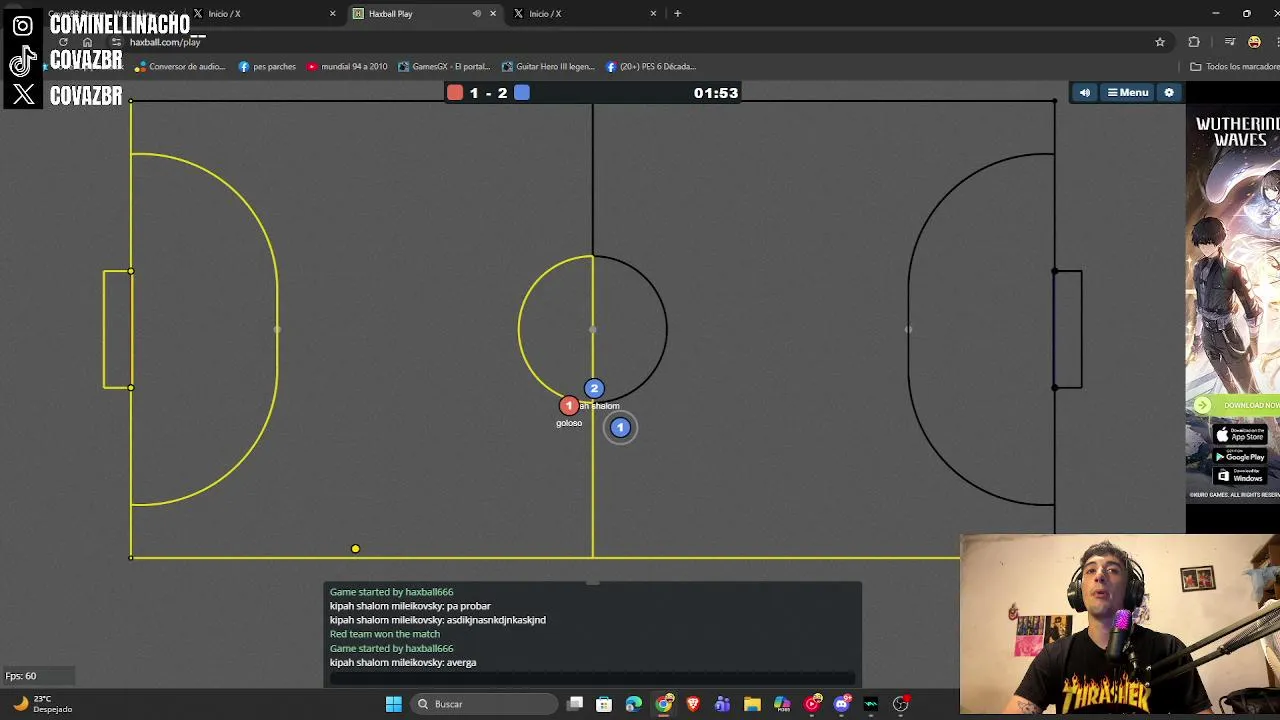Open Conversor de audio bookmark
Image resolution: width=1280 pixels, height=720 pixels.
click(x=180, y=67)
